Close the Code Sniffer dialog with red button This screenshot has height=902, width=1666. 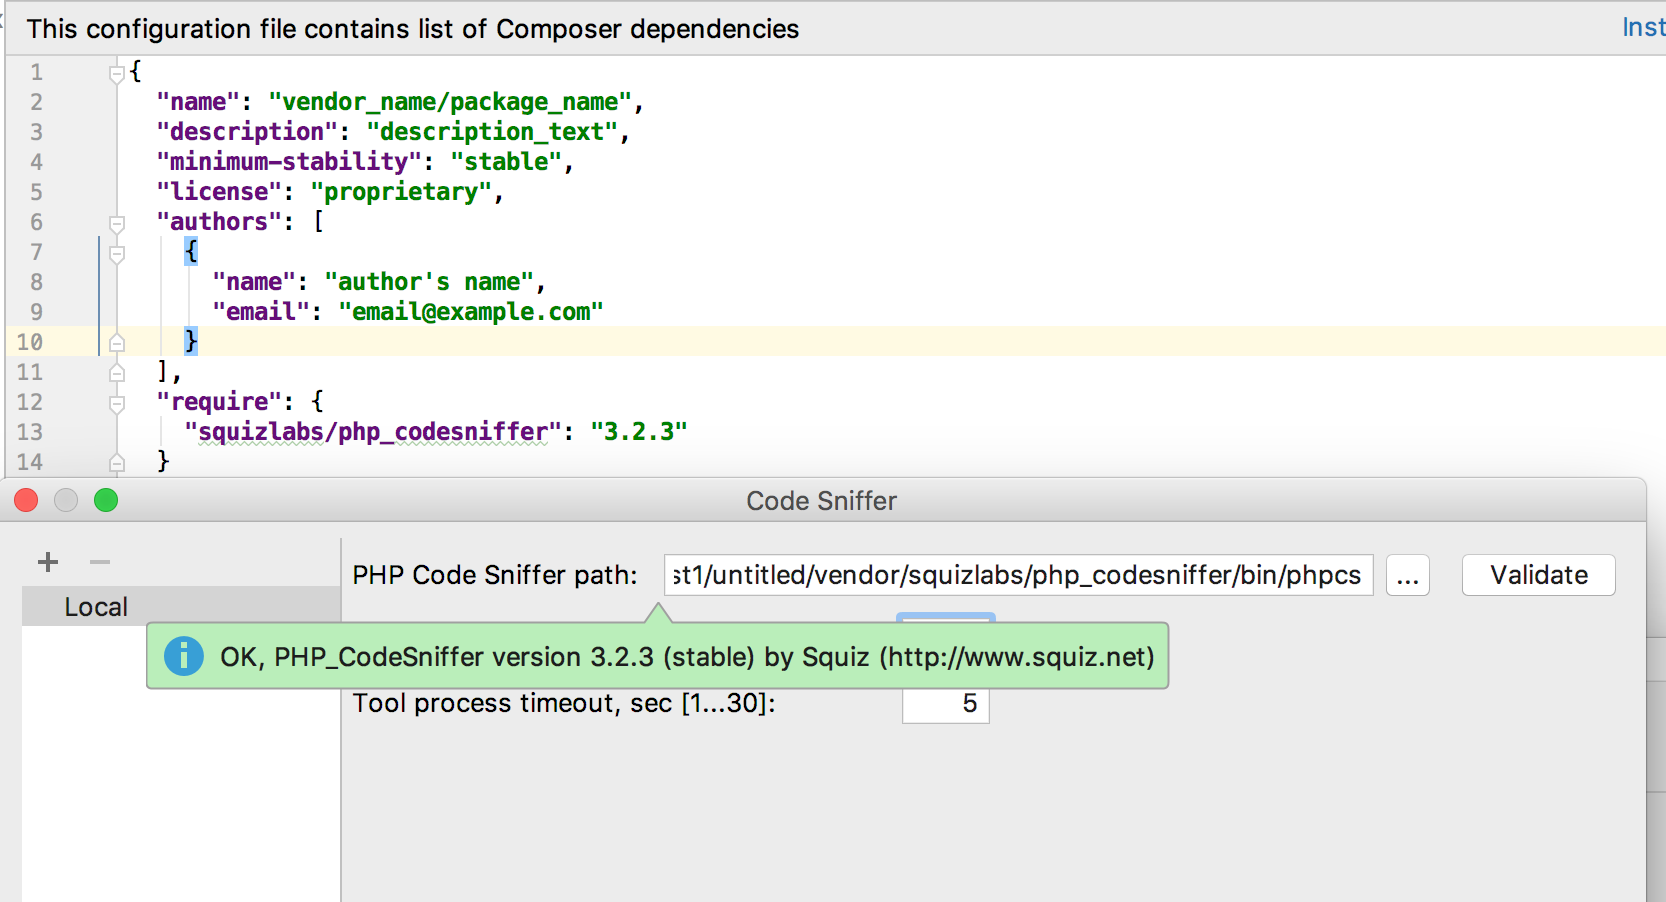pyautogui.click(x=27, y=500)
